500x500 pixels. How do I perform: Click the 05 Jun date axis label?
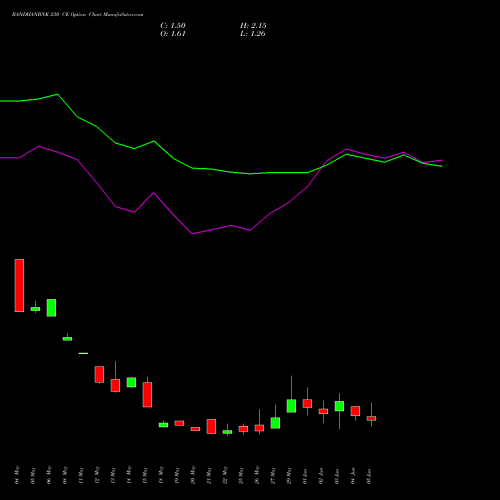tap(369, 475)
